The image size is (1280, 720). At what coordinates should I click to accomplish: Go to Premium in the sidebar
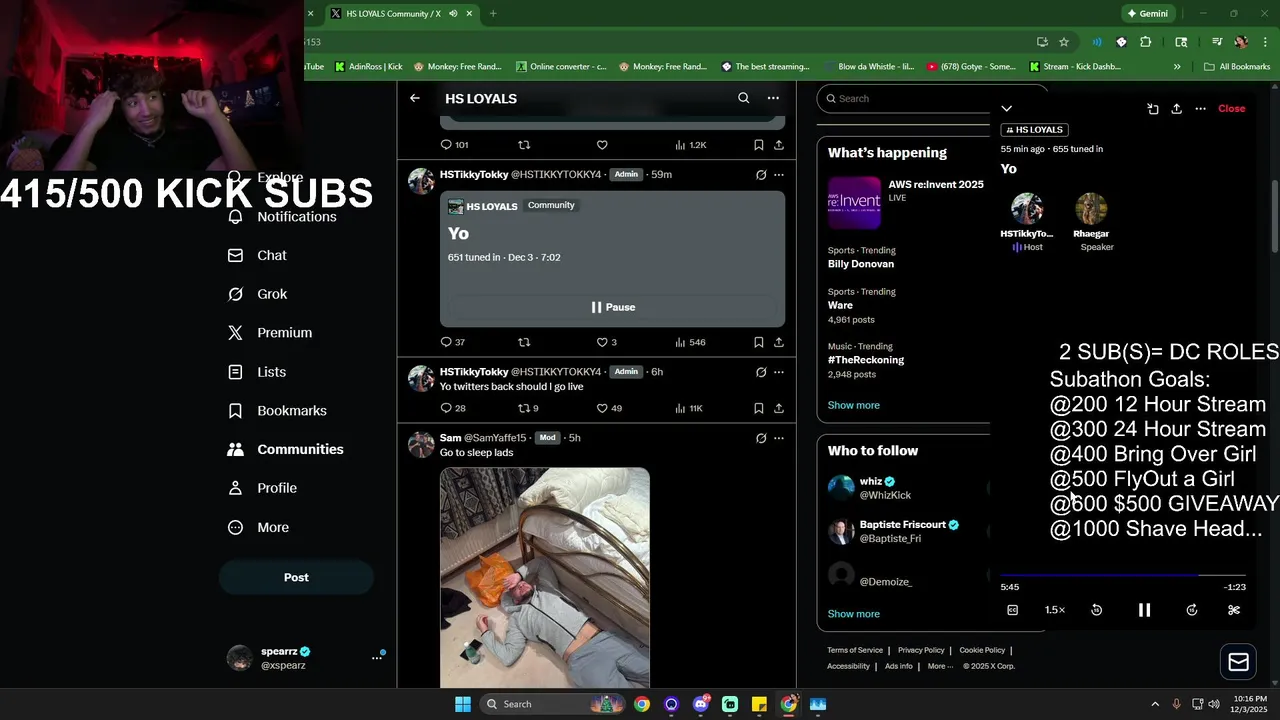point(270,333)
